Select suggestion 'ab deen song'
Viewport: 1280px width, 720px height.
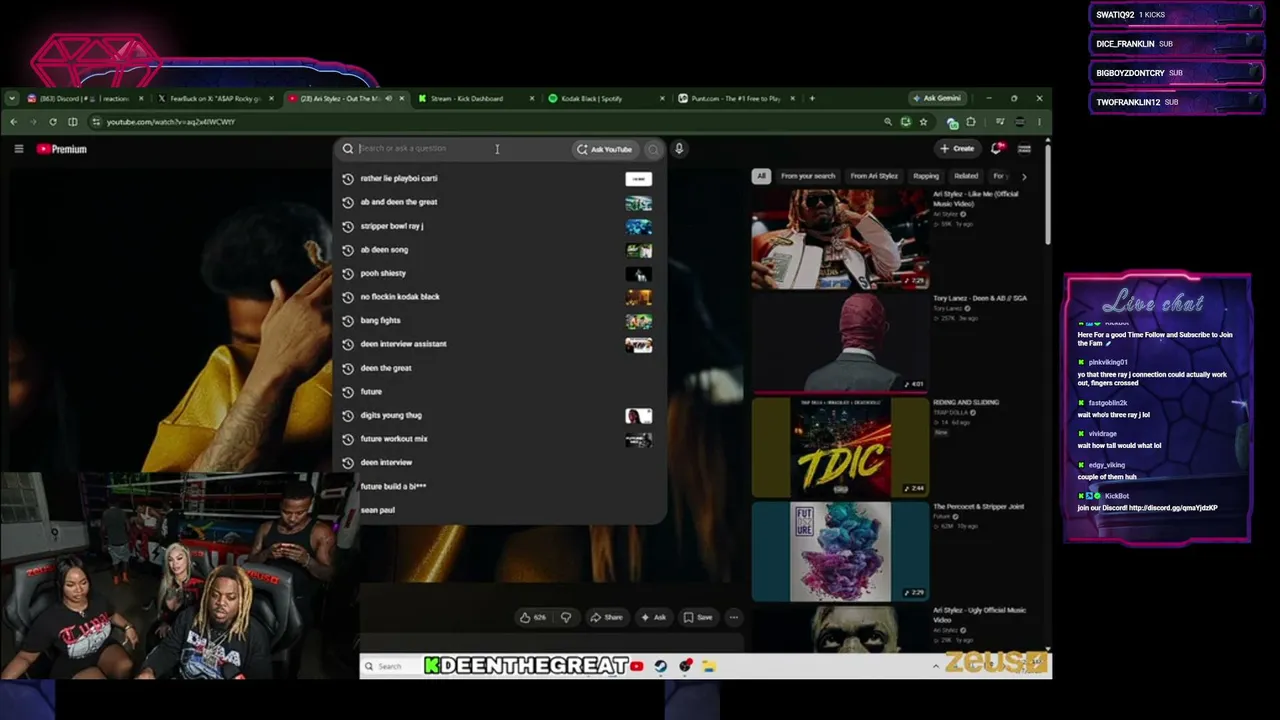[500, 250]
